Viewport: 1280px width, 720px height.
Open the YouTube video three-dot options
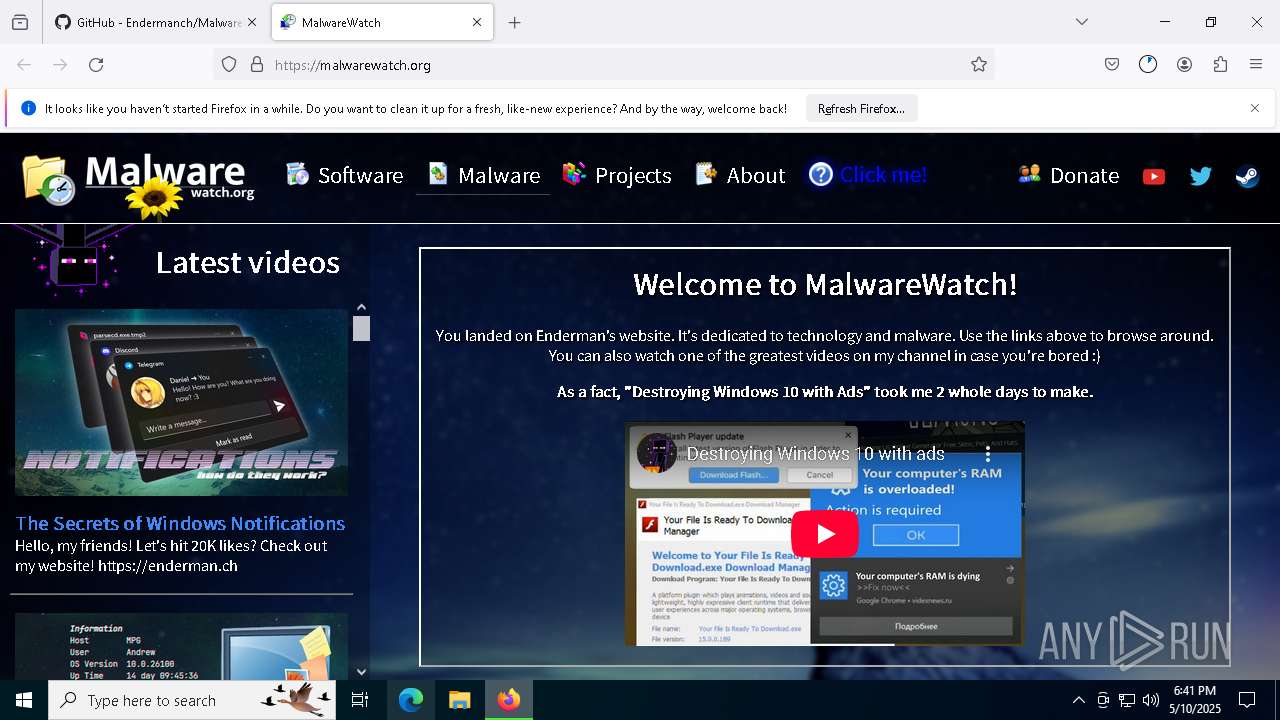[988, 454]
